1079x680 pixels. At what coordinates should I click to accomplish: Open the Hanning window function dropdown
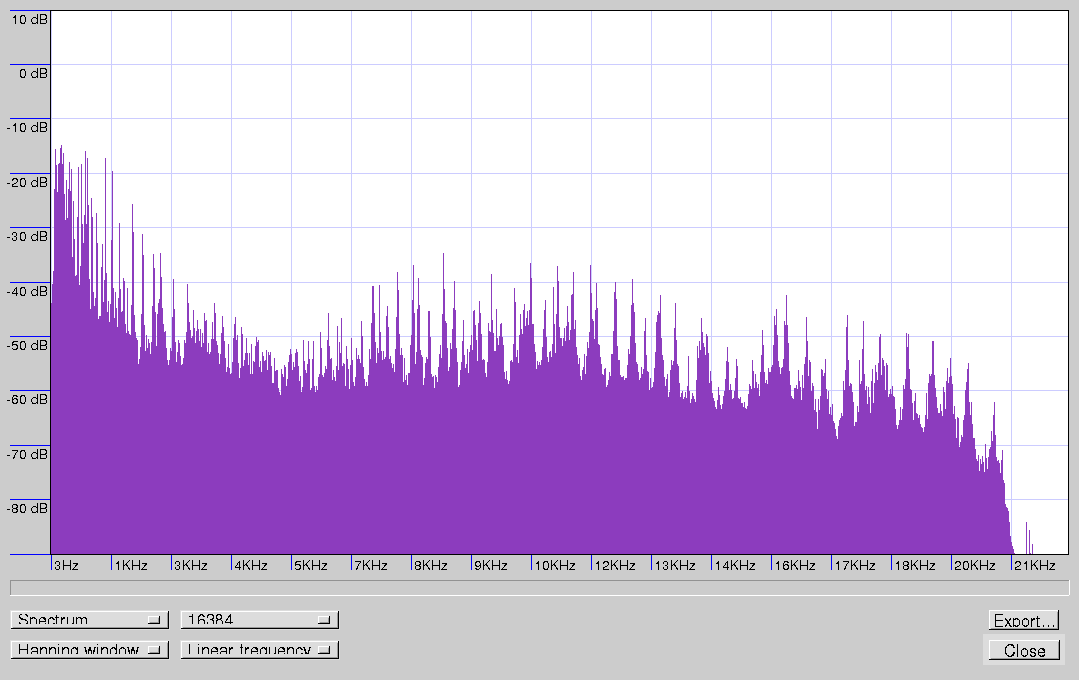89,650
